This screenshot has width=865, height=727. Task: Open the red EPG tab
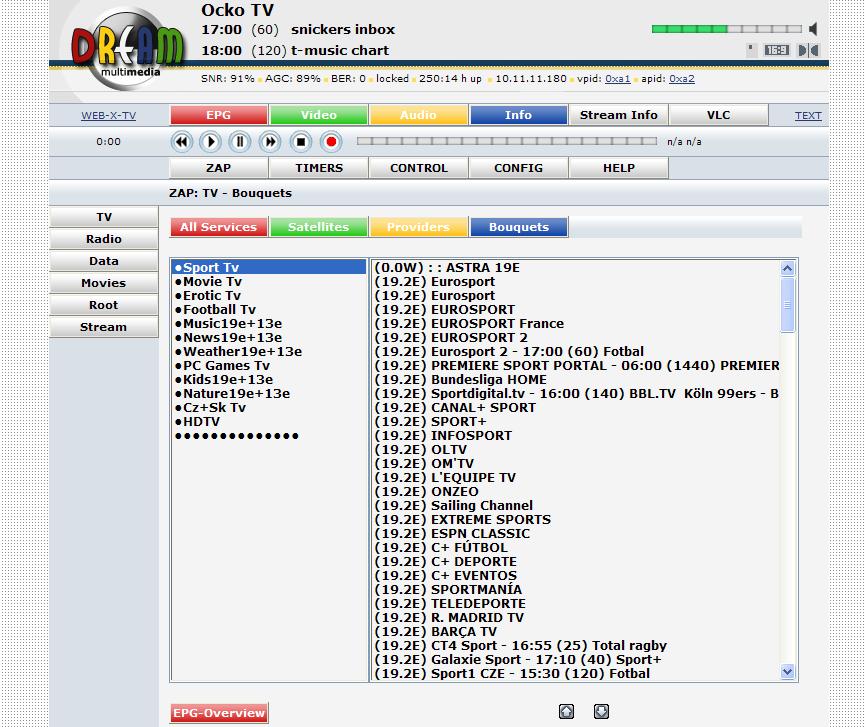[x=219, y=115]
